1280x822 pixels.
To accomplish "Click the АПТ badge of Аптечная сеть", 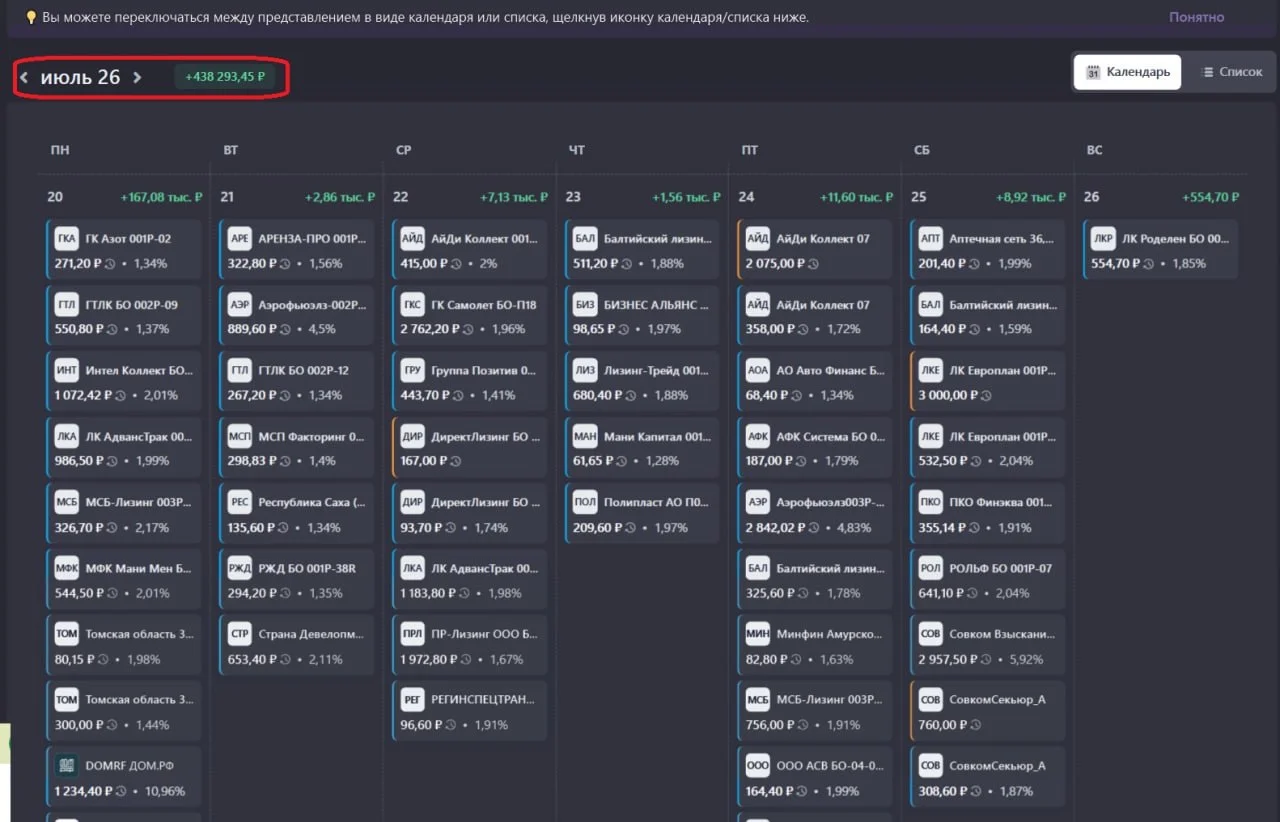I will tap(931, 239).
